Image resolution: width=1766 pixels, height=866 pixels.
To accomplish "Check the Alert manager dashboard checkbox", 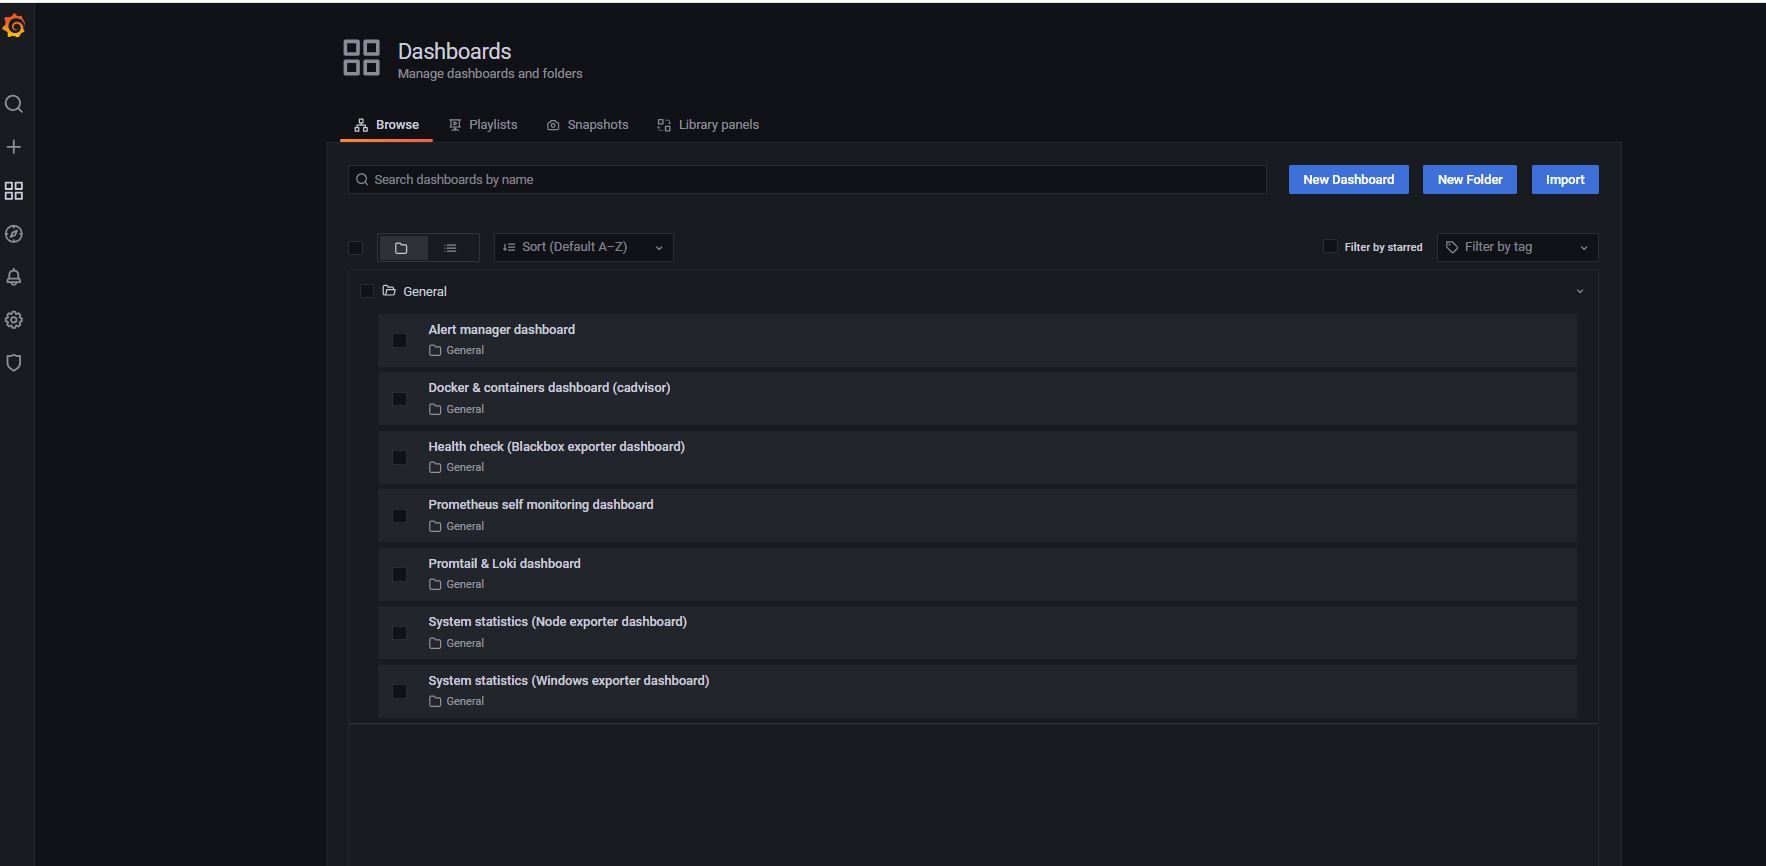I will tap(399, 341).
